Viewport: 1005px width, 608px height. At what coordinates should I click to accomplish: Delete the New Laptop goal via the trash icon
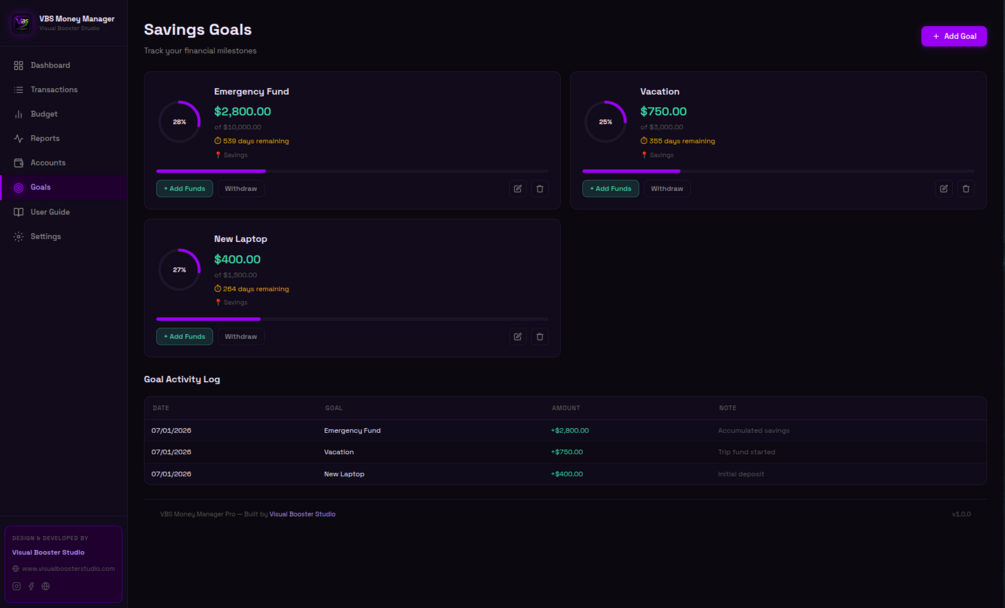point(540,336)
